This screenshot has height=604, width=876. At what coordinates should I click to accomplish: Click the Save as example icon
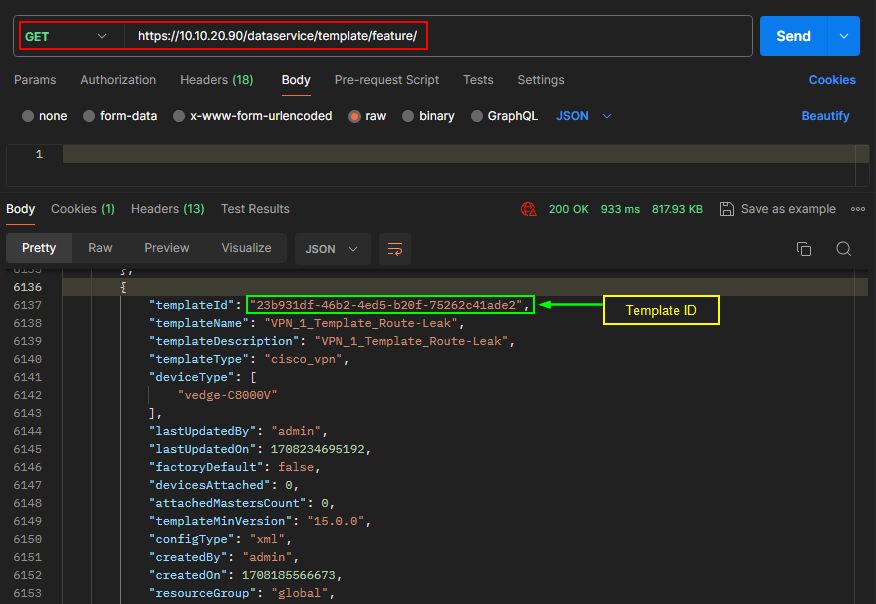click(x=727, y=209)
